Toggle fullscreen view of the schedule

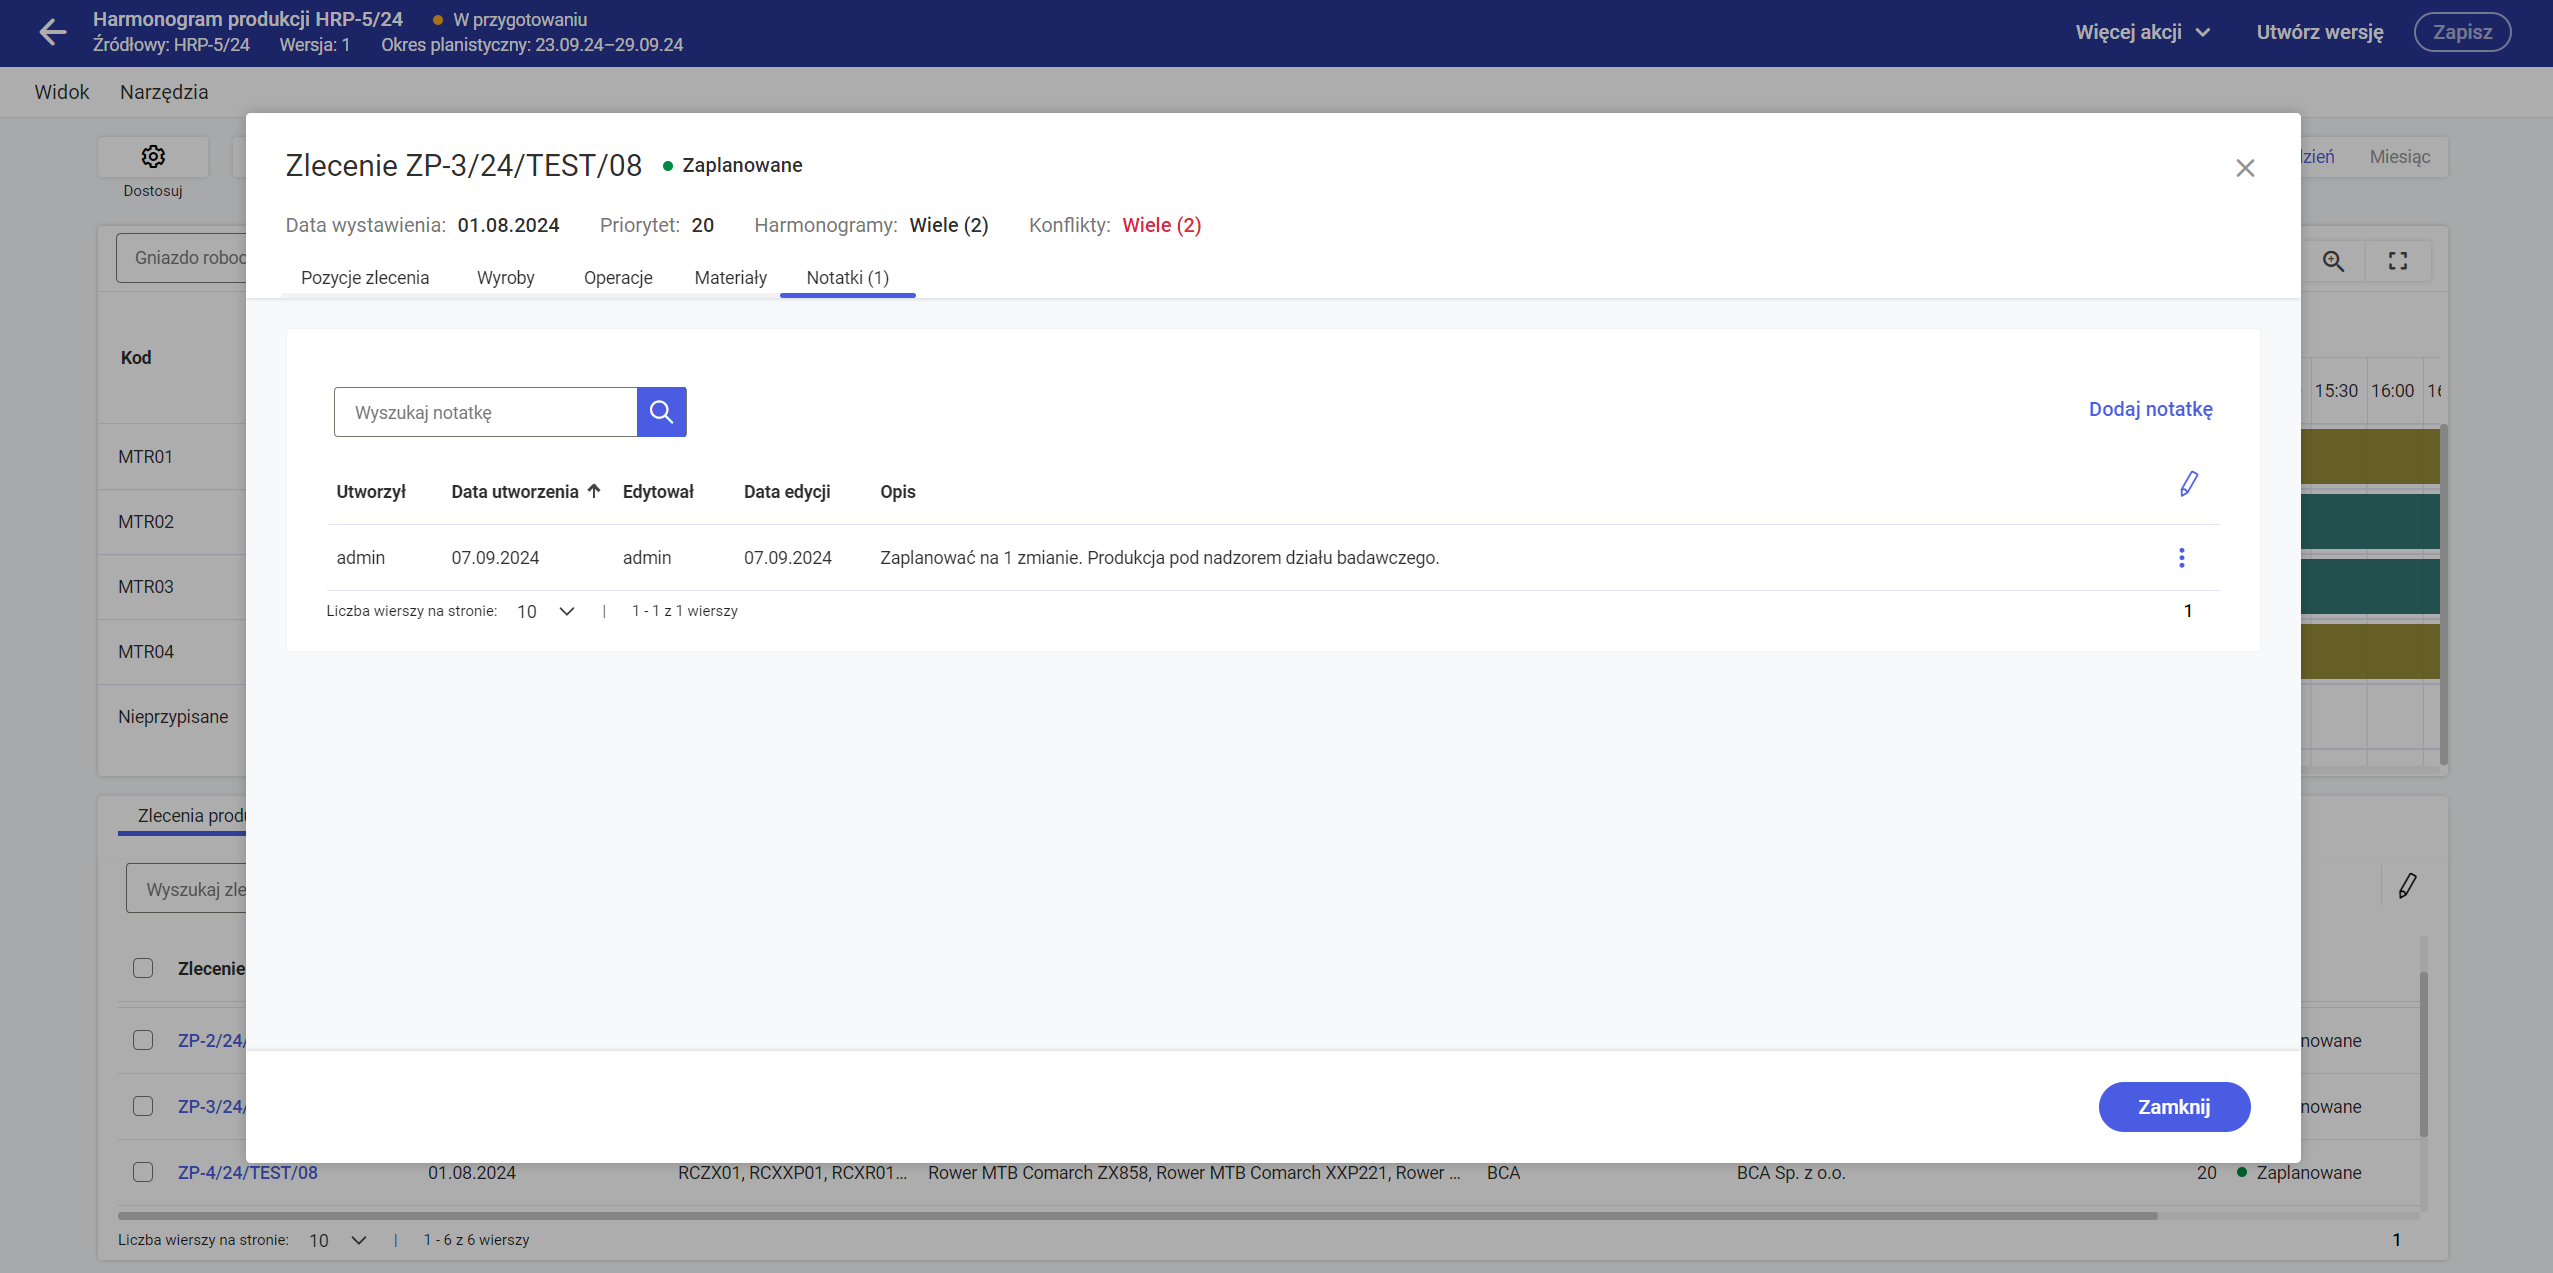2398,261
